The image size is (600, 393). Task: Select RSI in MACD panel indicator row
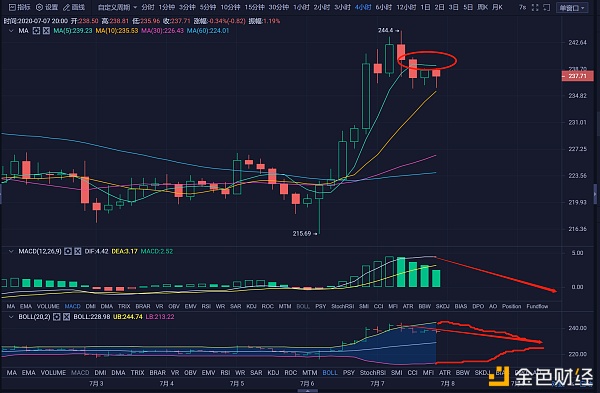[x=206, y=307]
